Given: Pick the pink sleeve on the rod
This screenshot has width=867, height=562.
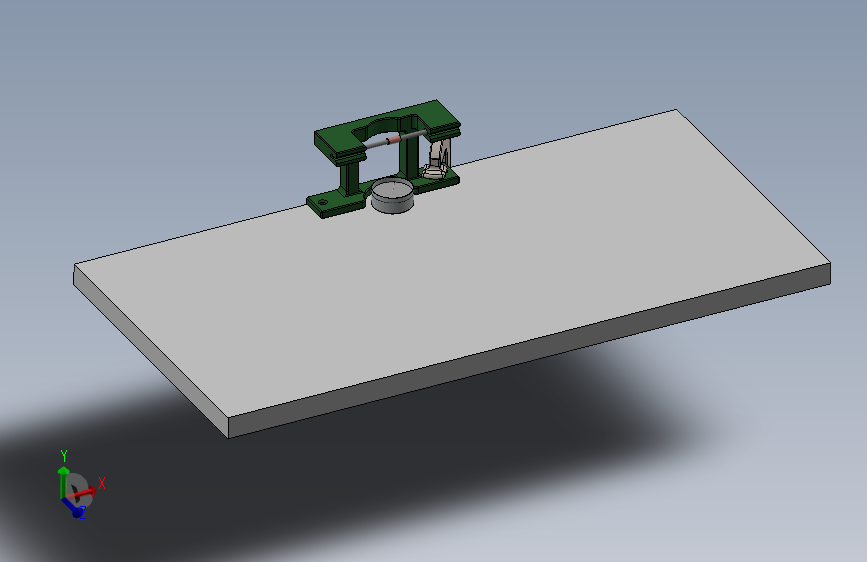Looking at the screenshot, I should 393,140.
